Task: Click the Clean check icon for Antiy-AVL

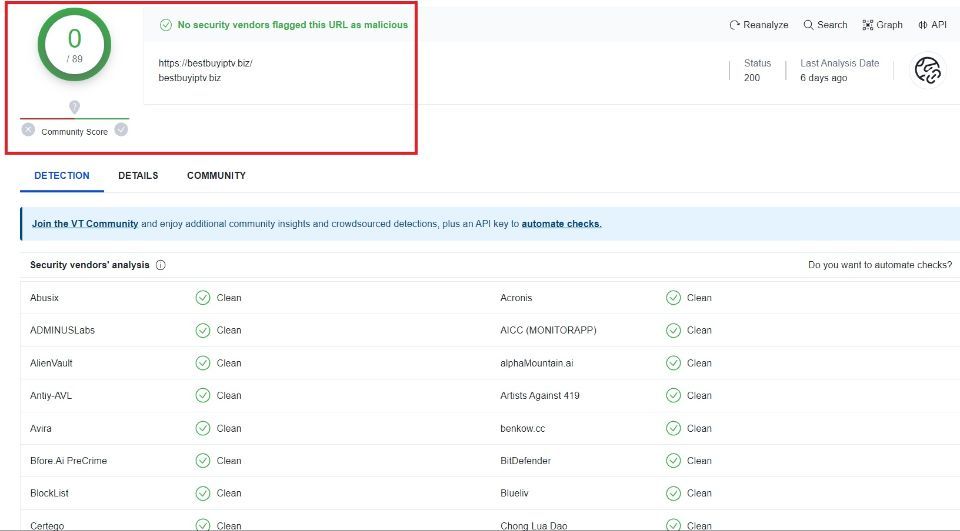Action: (x=203, y=396)
